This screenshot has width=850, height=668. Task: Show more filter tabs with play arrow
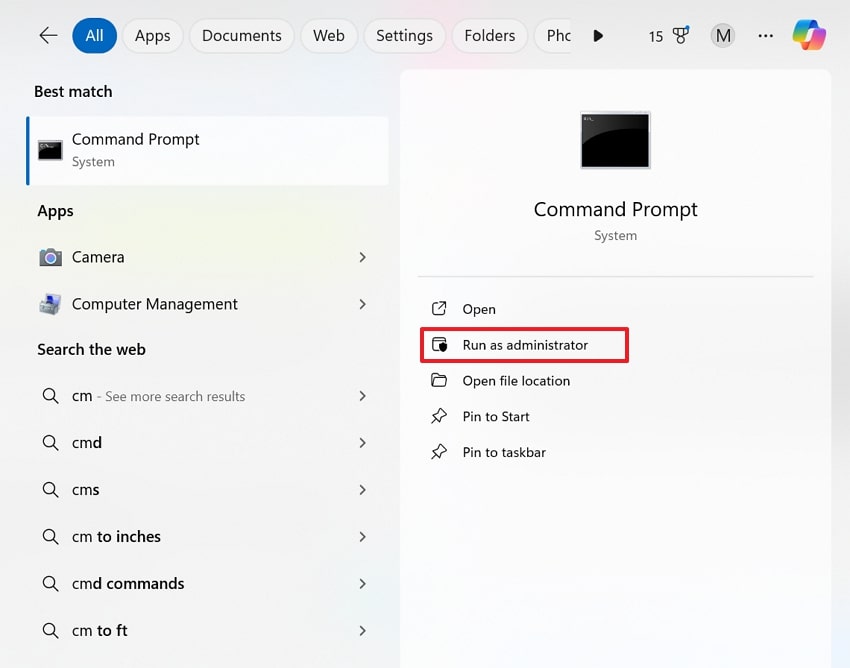[598, 36]
